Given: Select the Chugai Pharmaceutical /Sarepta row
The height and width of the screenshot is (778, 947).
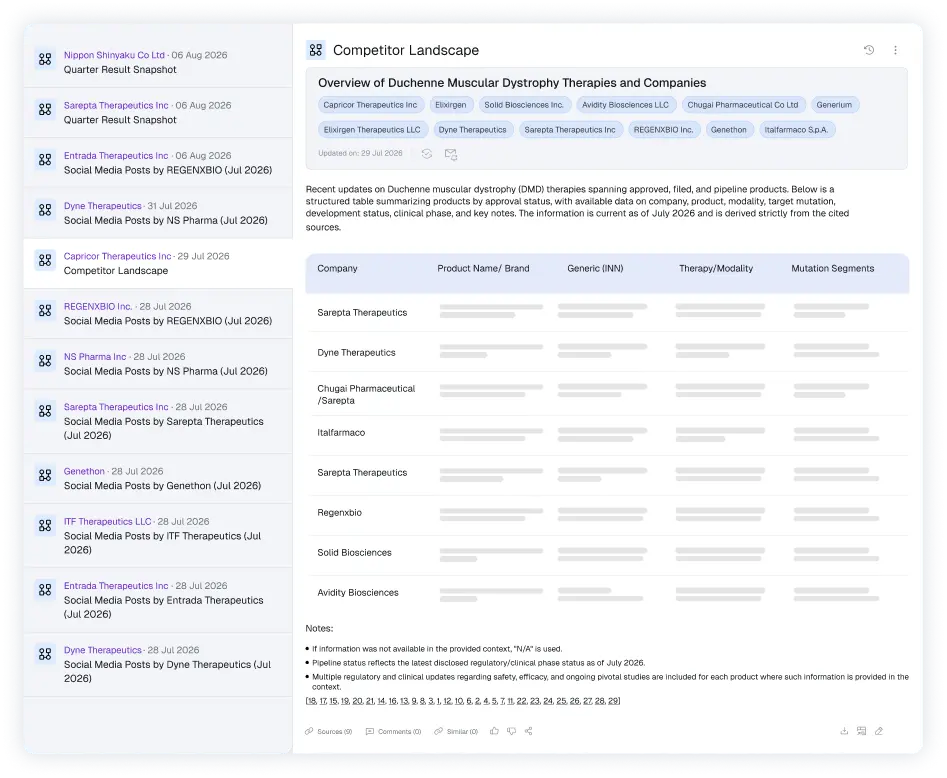Looking at the screenshot, I should click(x=607, y=394).
